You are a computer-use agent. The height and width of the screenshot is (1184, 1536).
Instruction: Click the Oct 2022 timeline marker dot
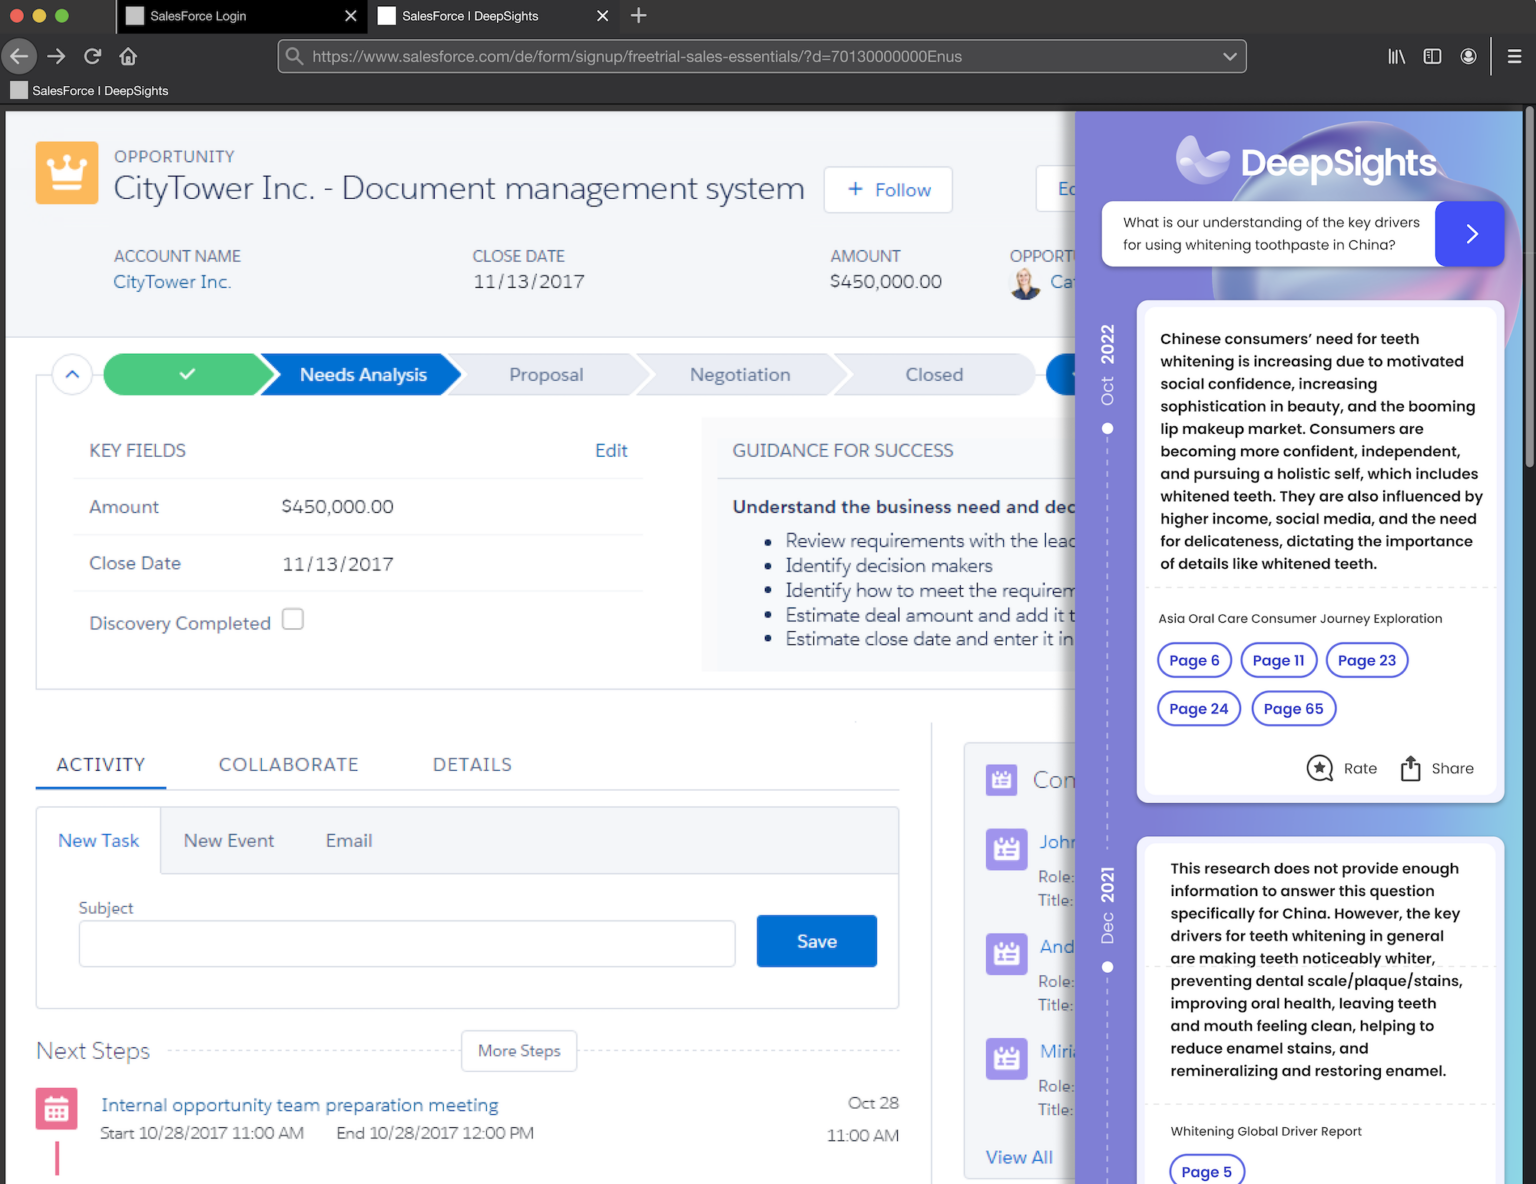pos(1107,428)
